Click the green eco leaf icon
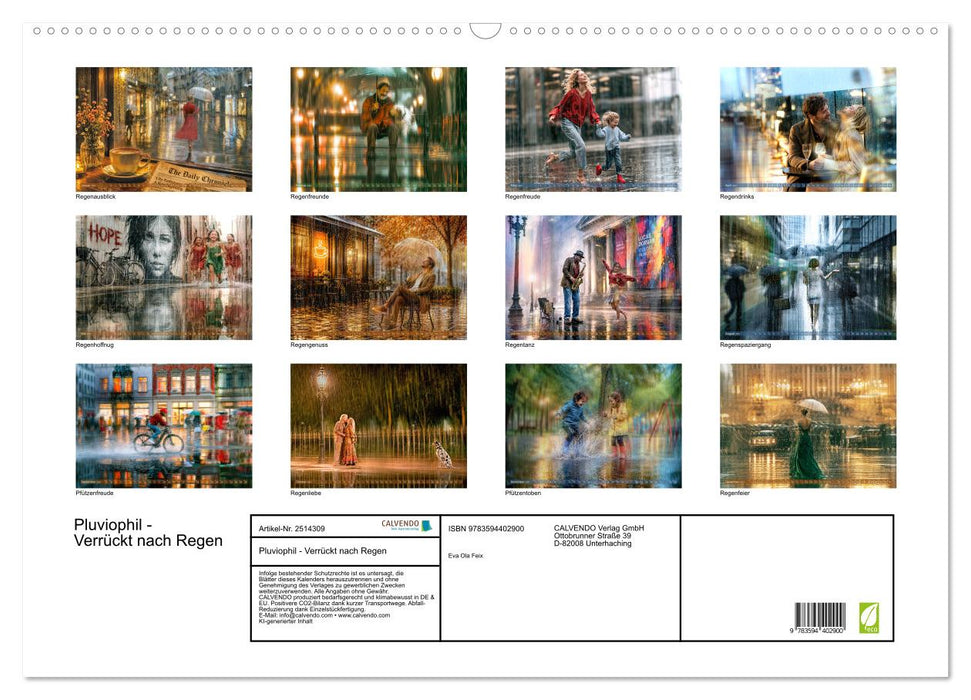This screenshot has height=700, width=971. [868, 618]
